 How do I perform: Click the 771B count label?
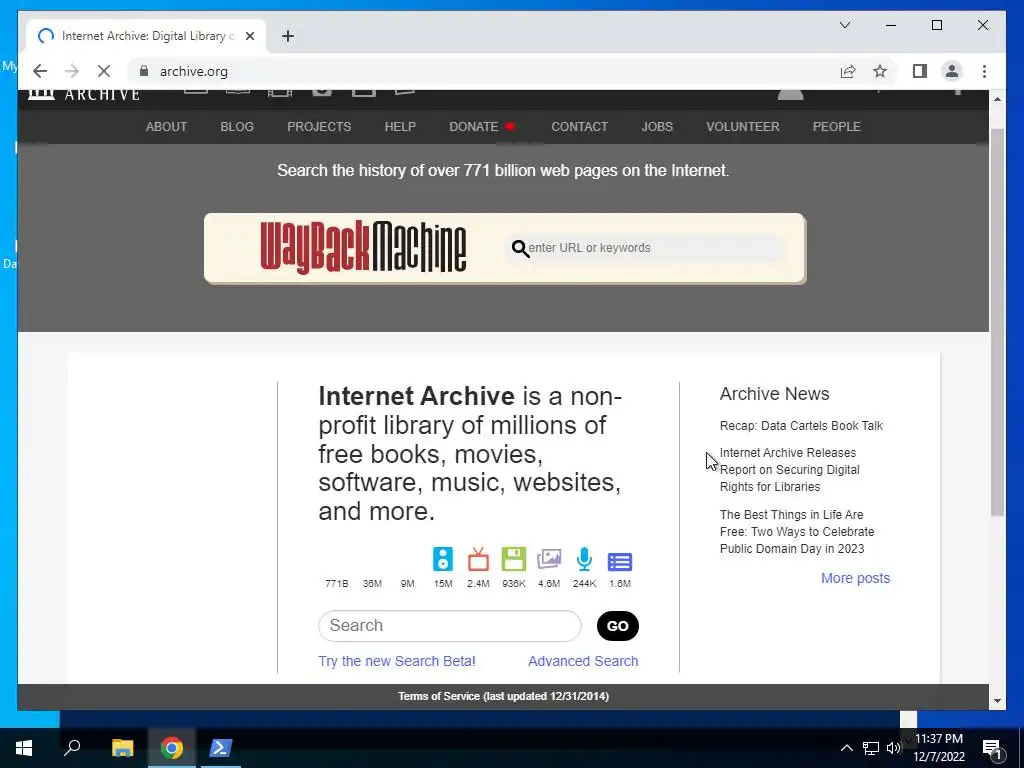click(337, 583)
